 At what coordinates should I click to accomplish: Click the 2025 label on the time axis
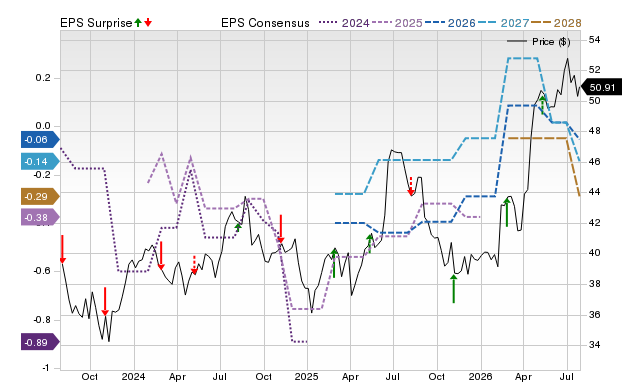tap(307, 376)
